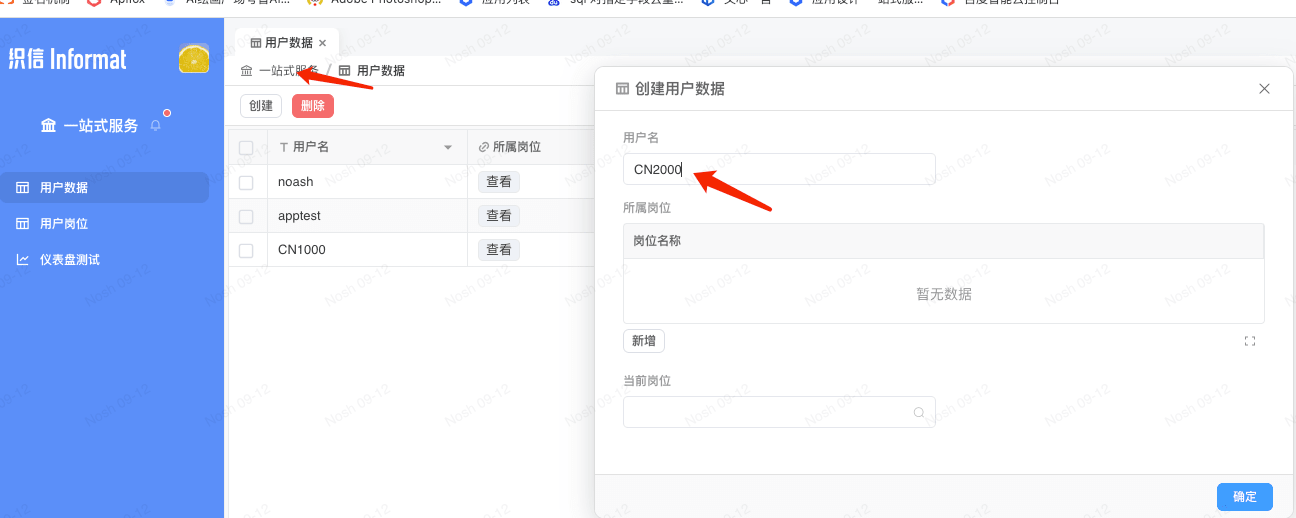Close the 用户数据 tab with its X

tap(322, 43)
